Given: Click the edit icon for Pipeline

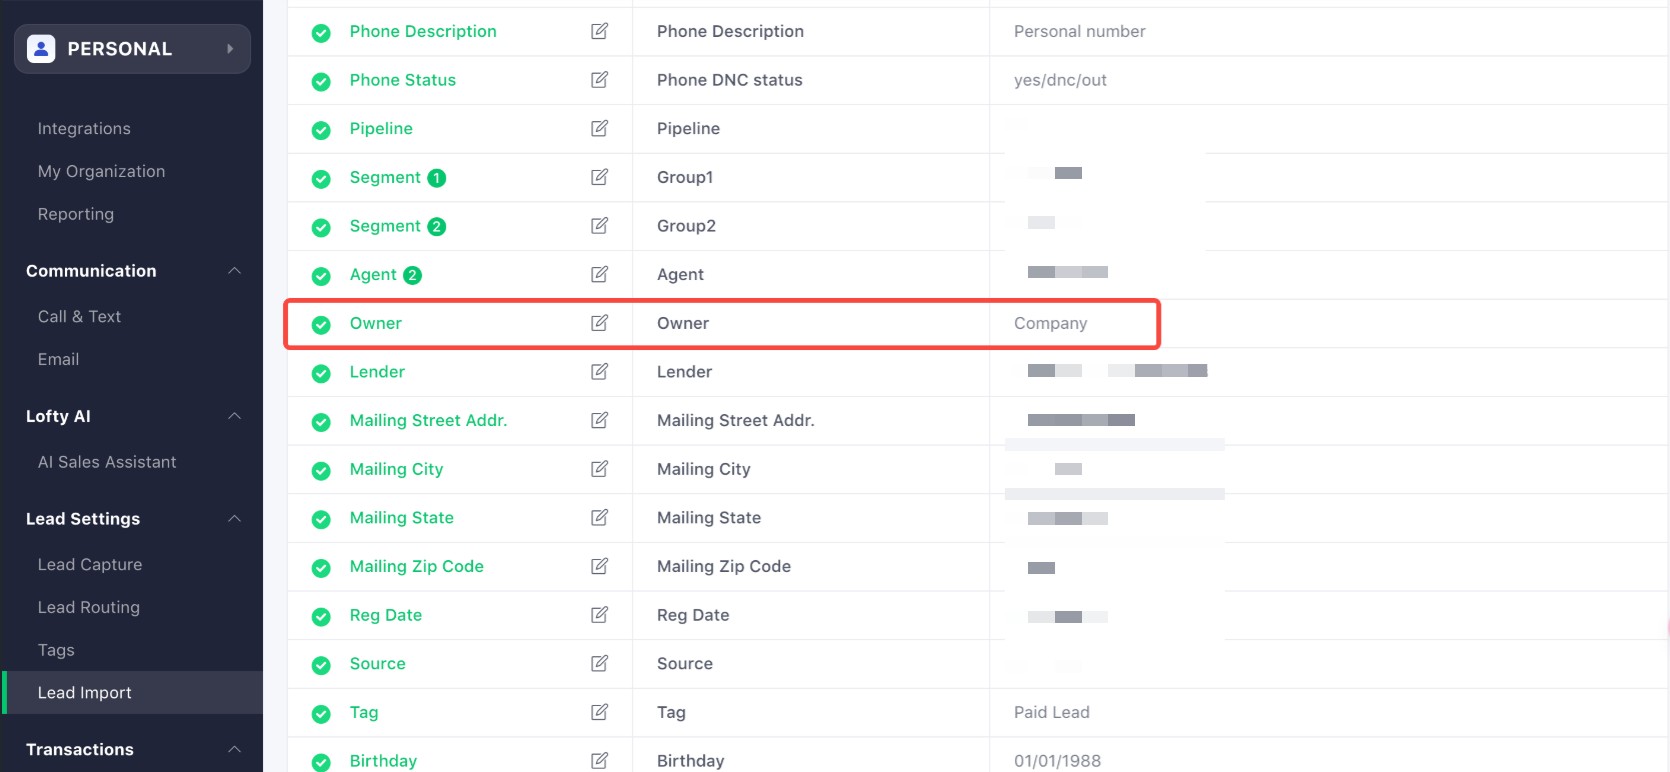Looking at the screenshot, I should pos(599,128).
